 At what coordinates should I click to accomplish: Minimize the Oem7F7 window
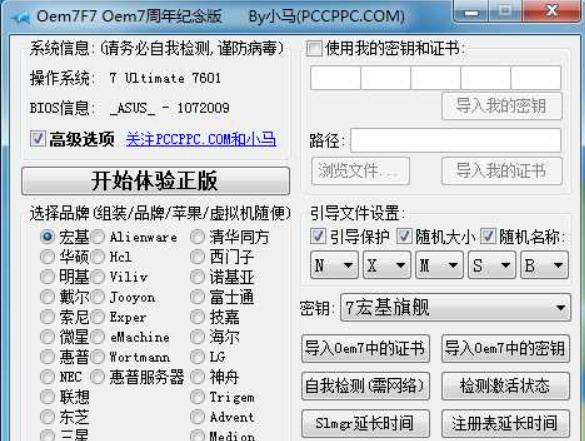coord(471,11)
